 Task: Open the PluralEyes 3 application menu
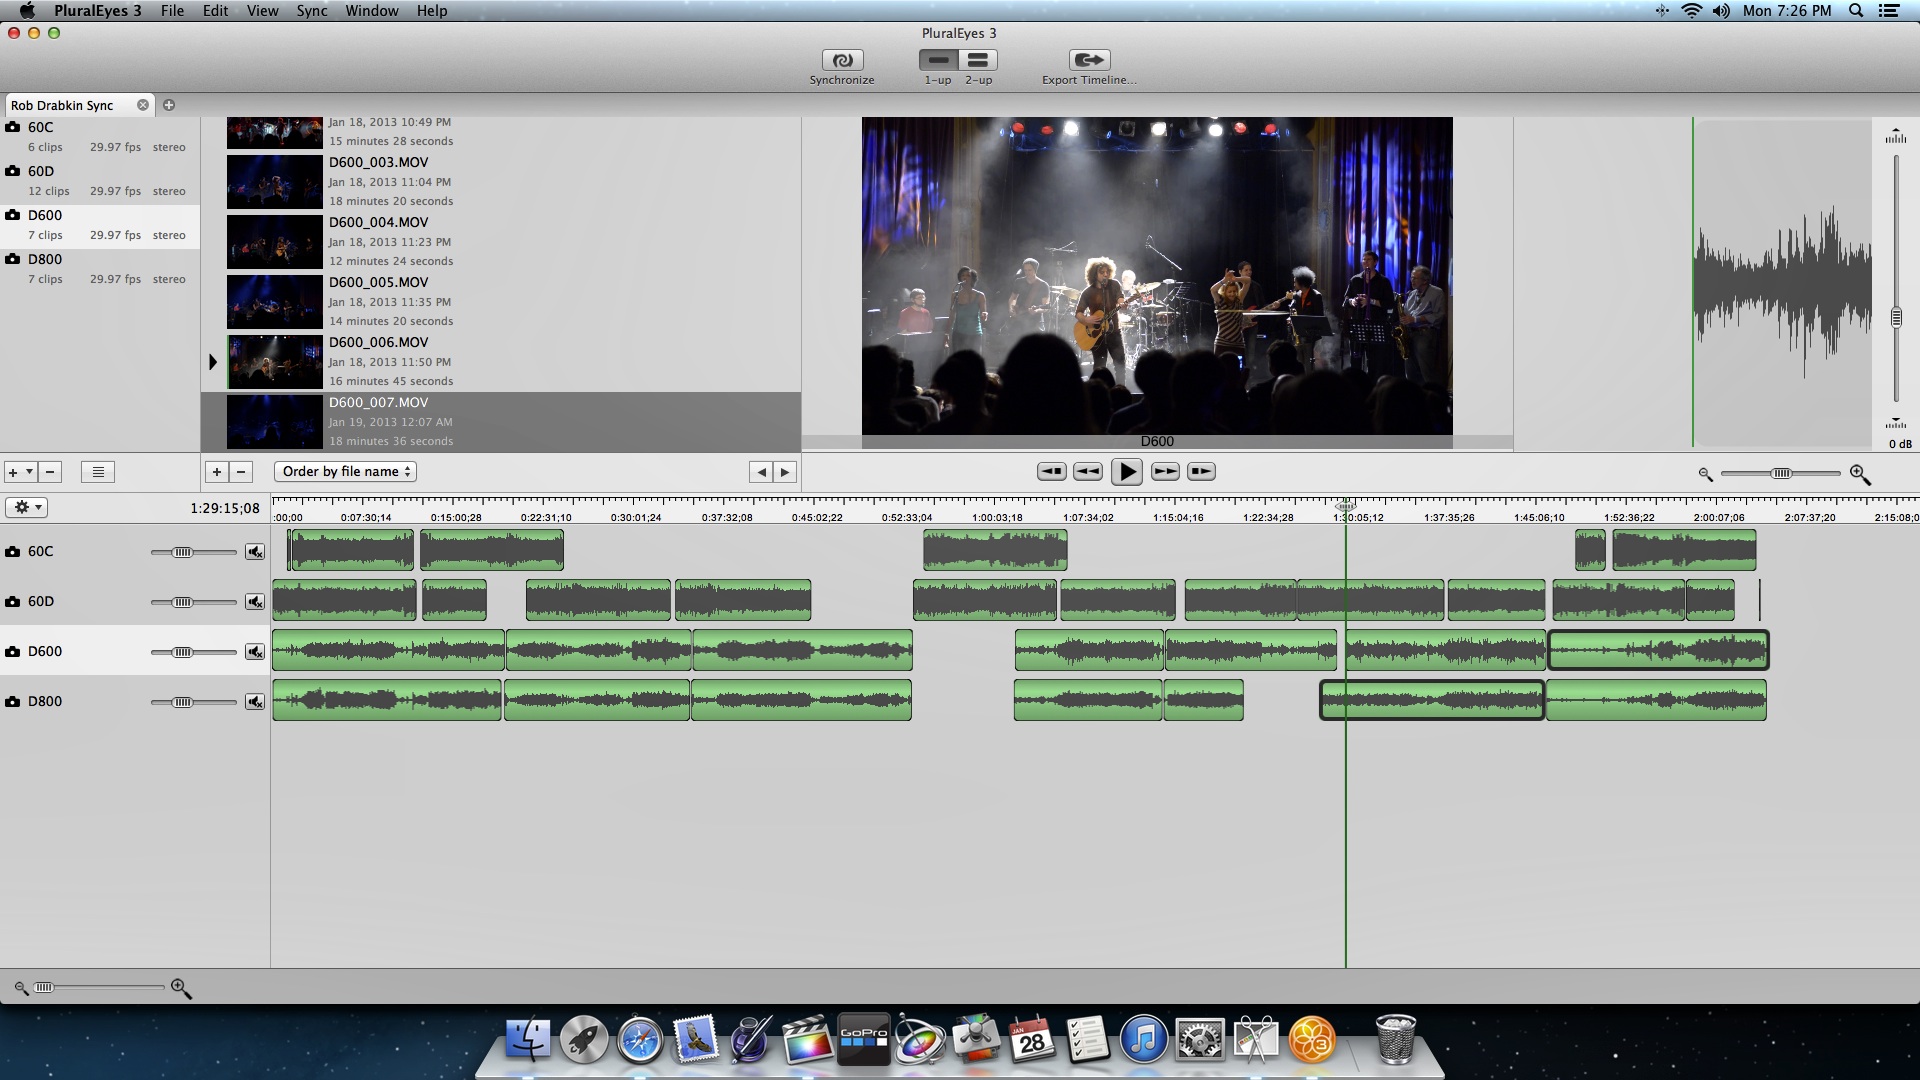click(x=97, y=10)
